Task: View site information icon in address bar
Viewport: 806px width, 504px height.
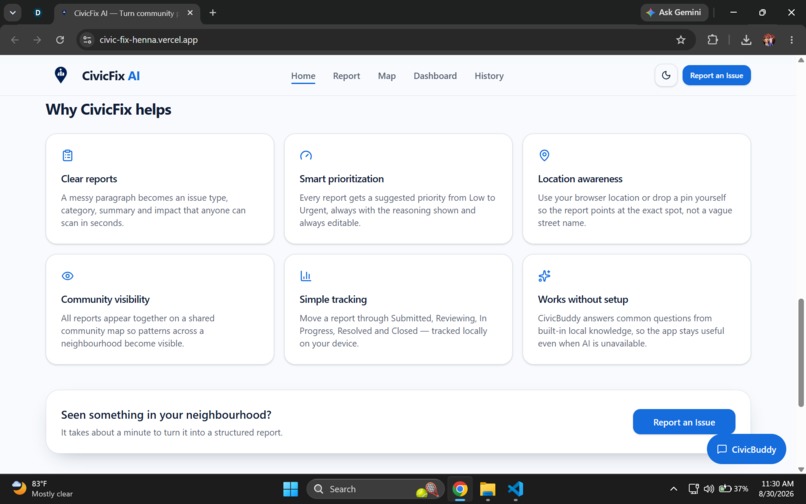Action: click(87, 40)
